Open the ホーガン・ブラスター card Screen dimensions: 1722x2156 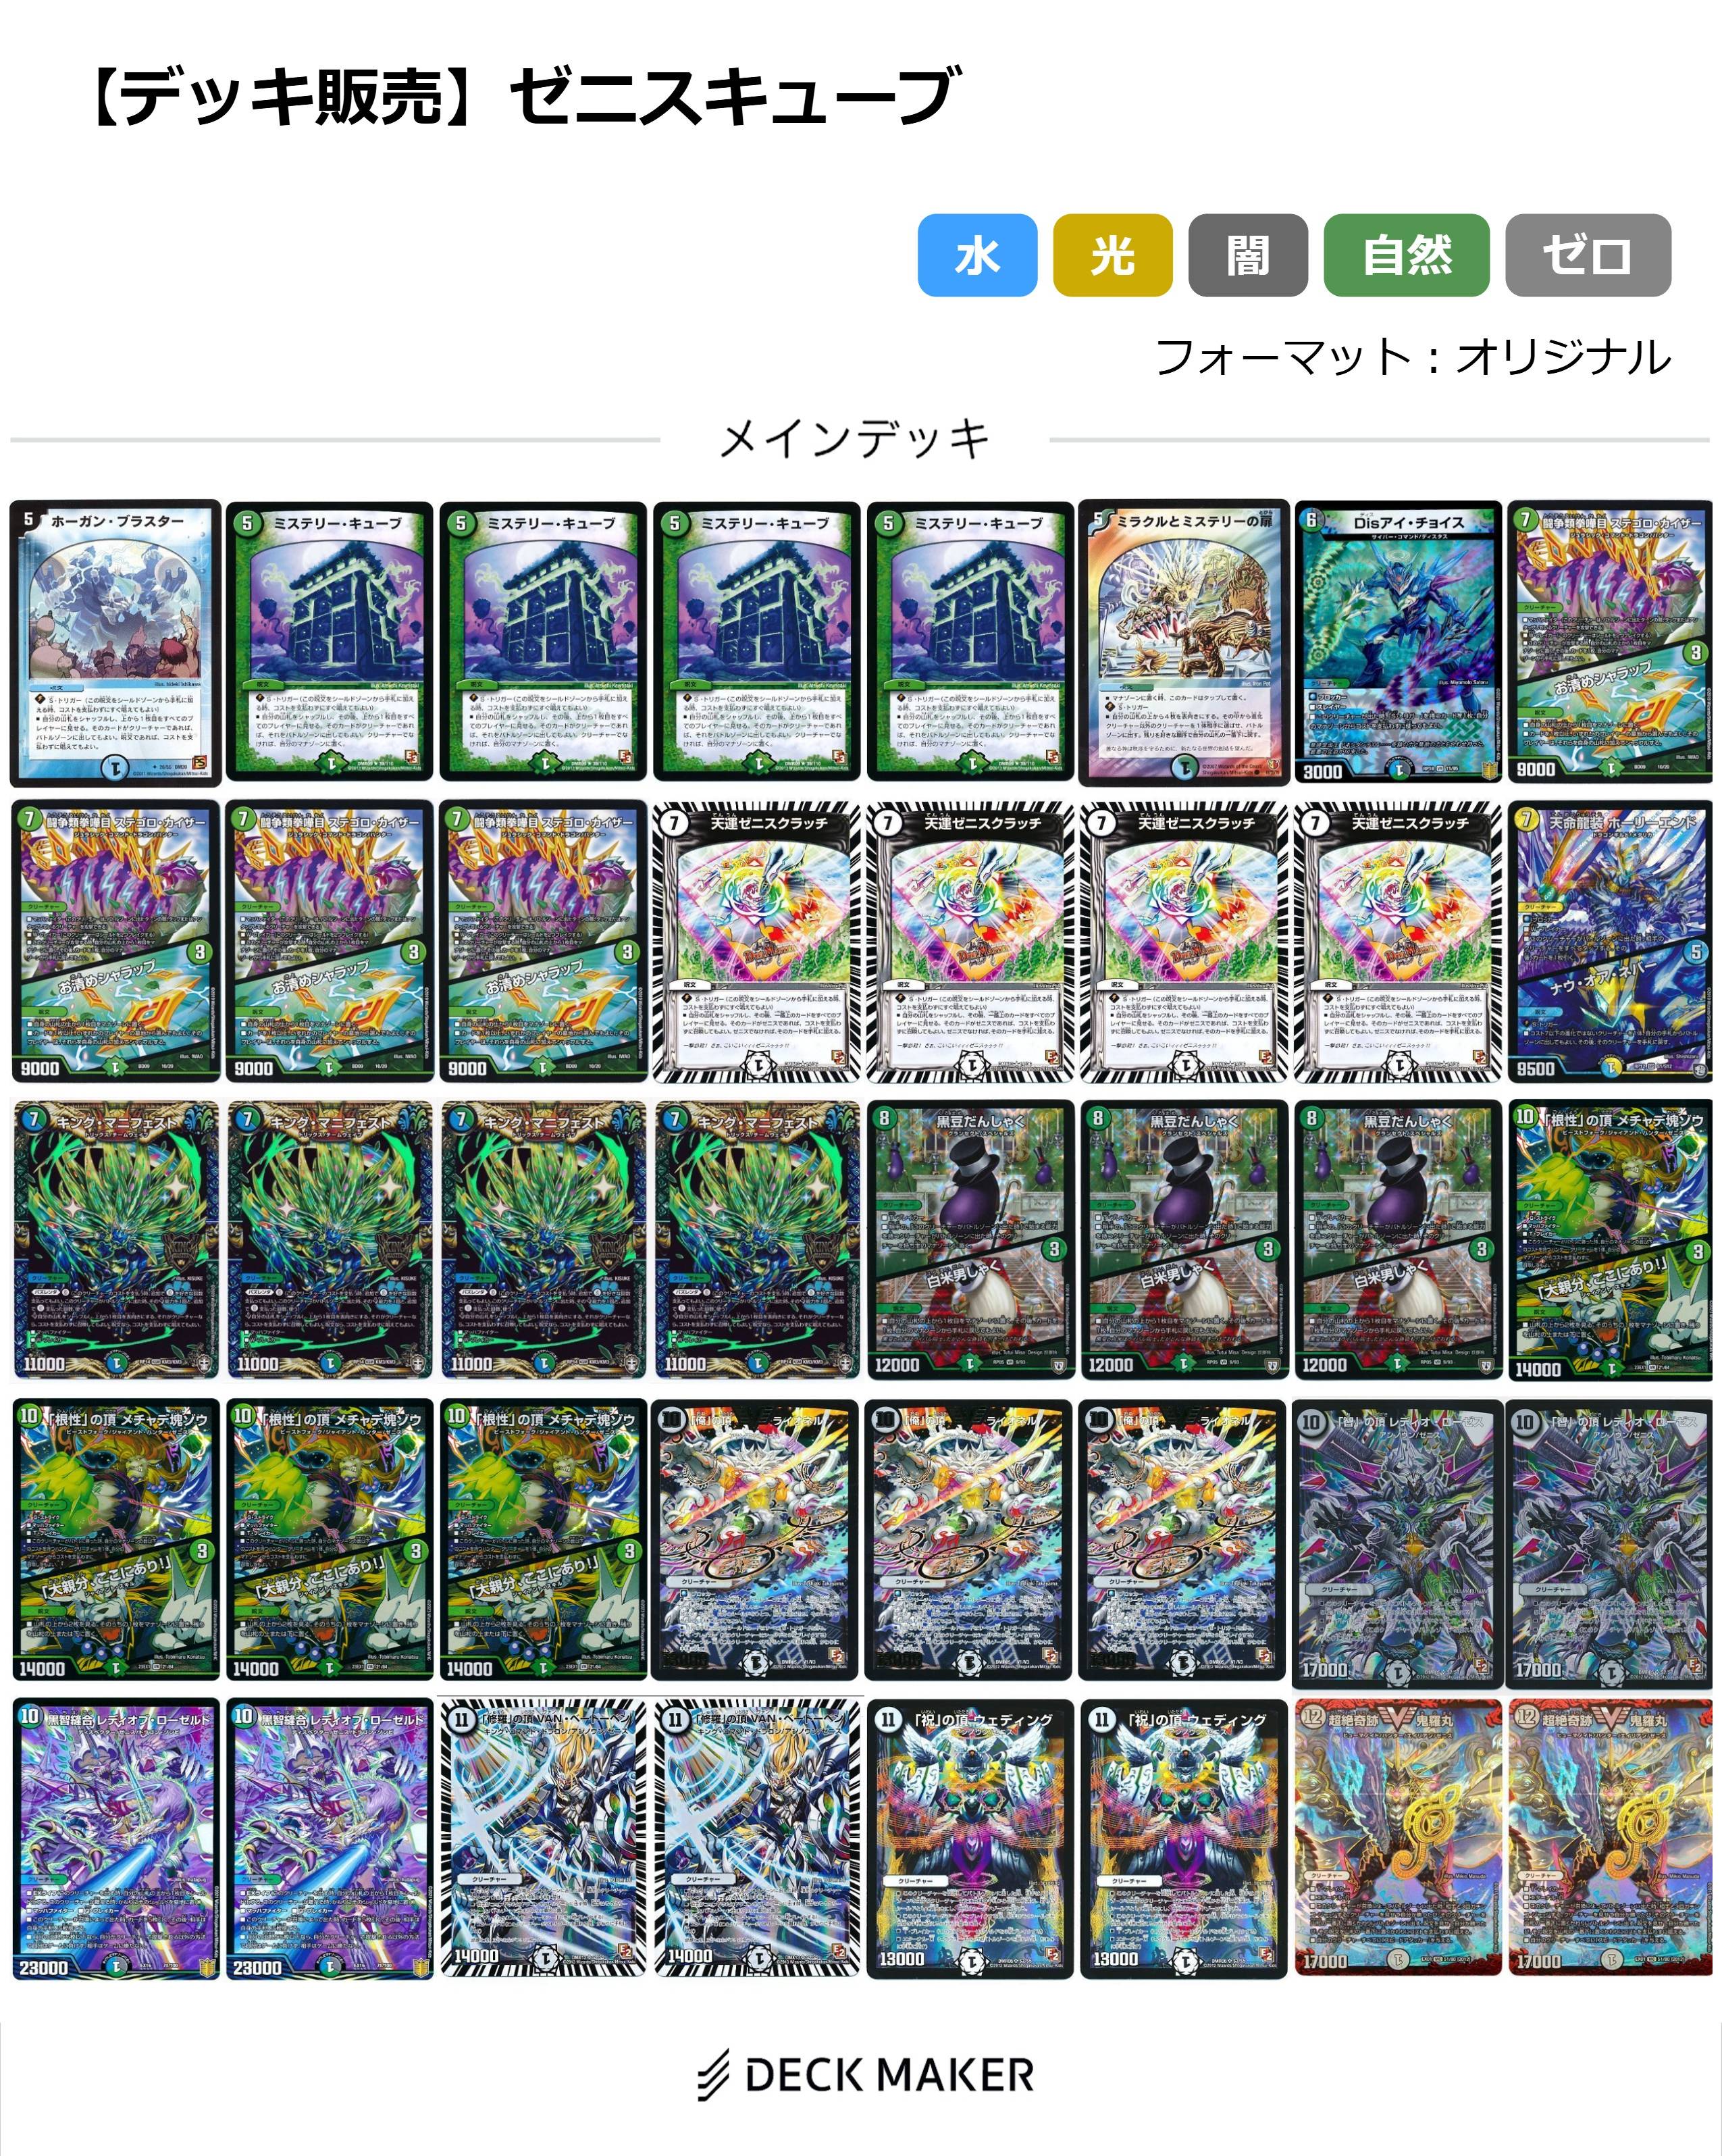coord(115,643)
